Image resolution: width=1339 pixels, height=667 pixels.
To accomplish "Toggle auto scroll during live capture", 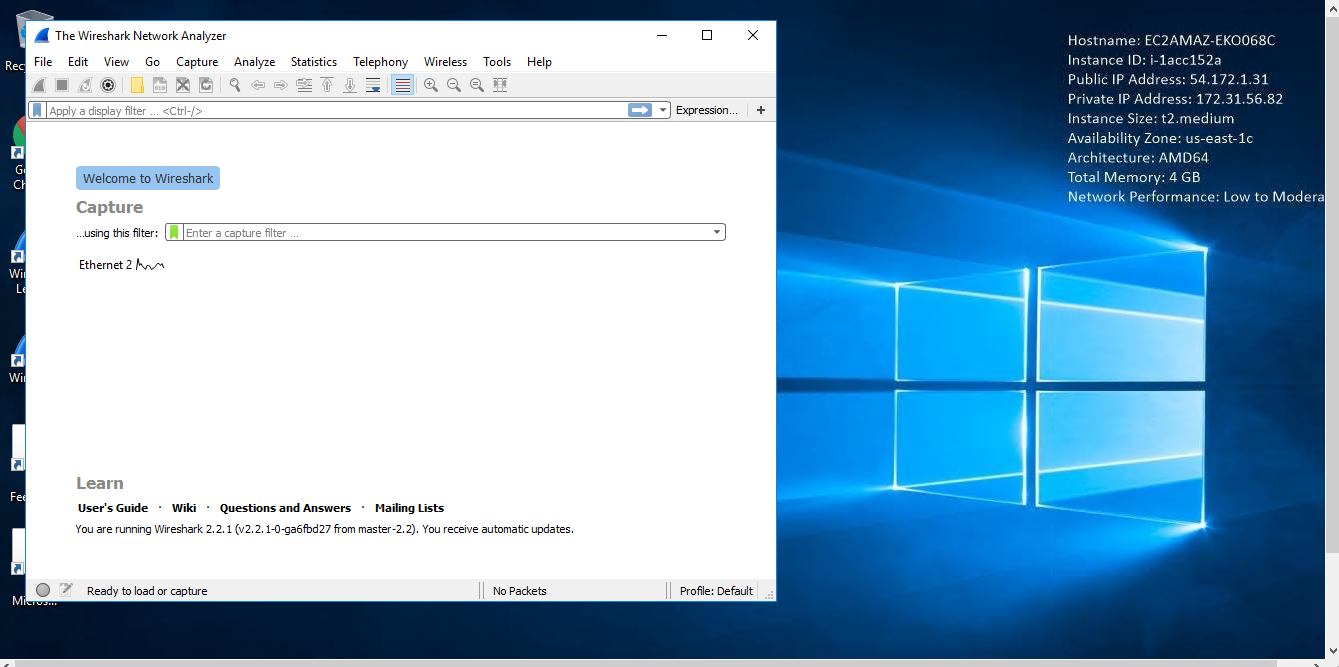I will (373, 86).
